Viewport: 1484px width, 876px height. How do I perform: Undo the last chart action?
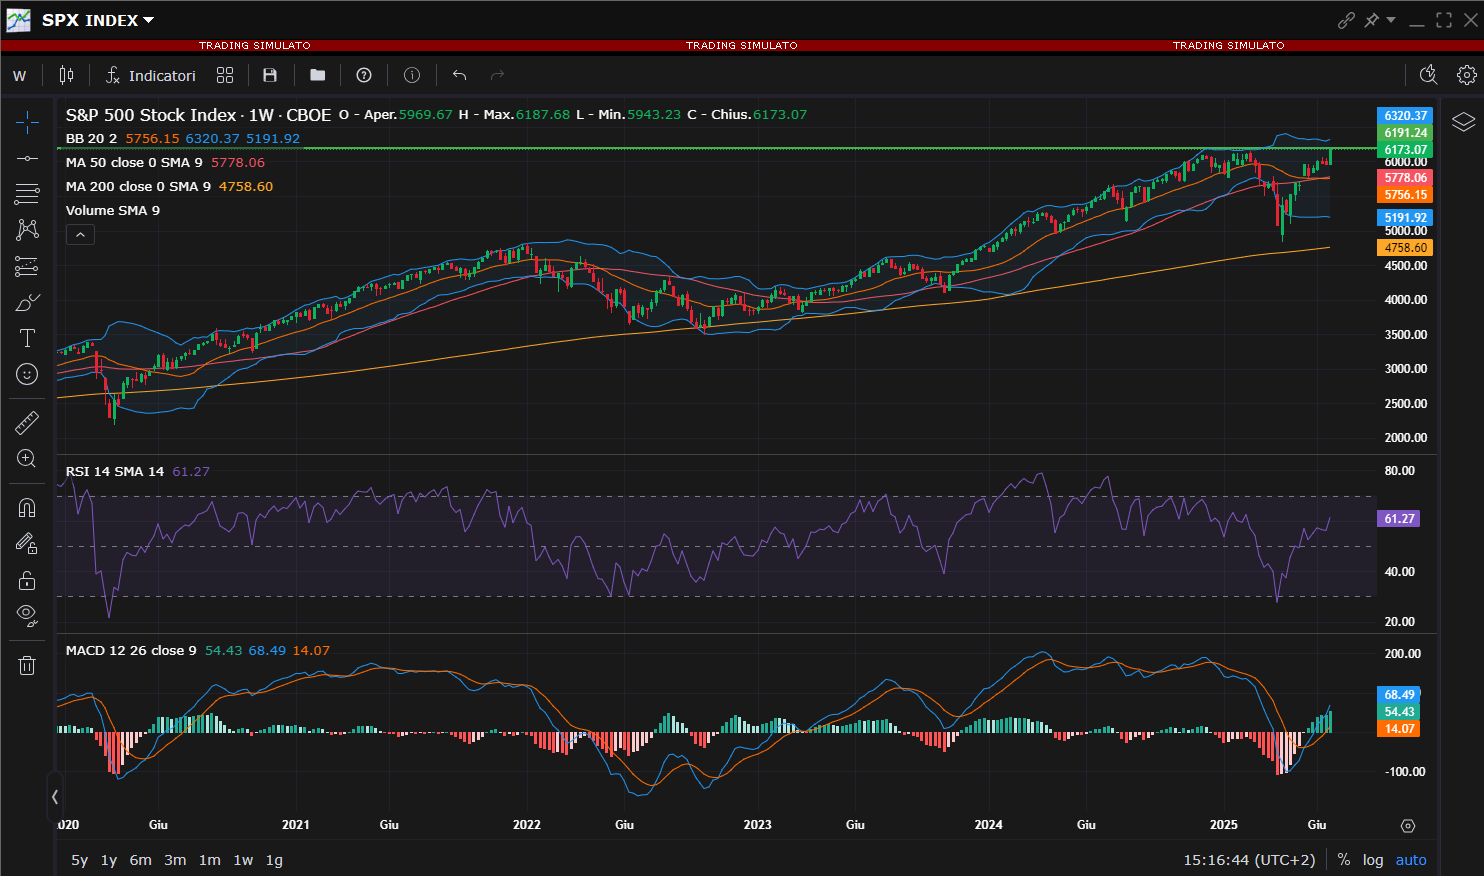[x=460, y=75]
